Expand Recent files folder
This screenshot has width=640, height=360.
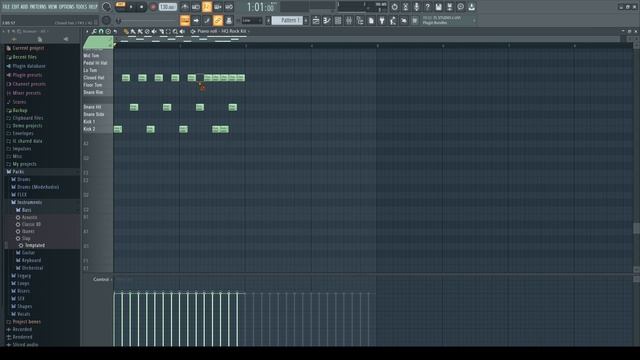21,57
